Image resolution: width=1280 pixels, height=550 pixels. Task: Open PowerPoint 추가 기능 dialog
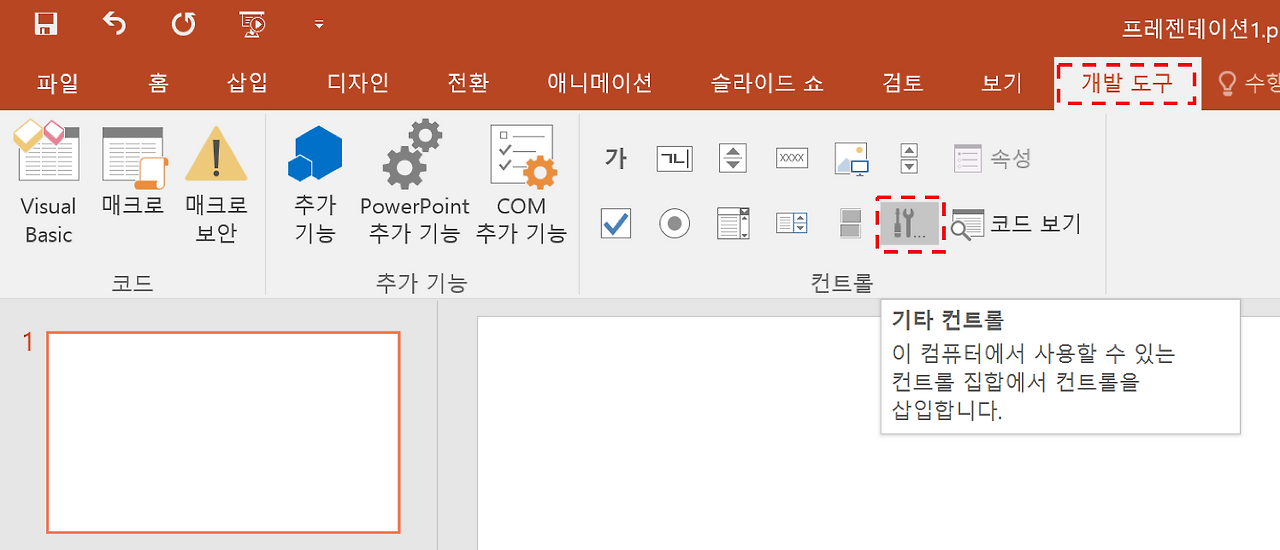tap(414, 182)
